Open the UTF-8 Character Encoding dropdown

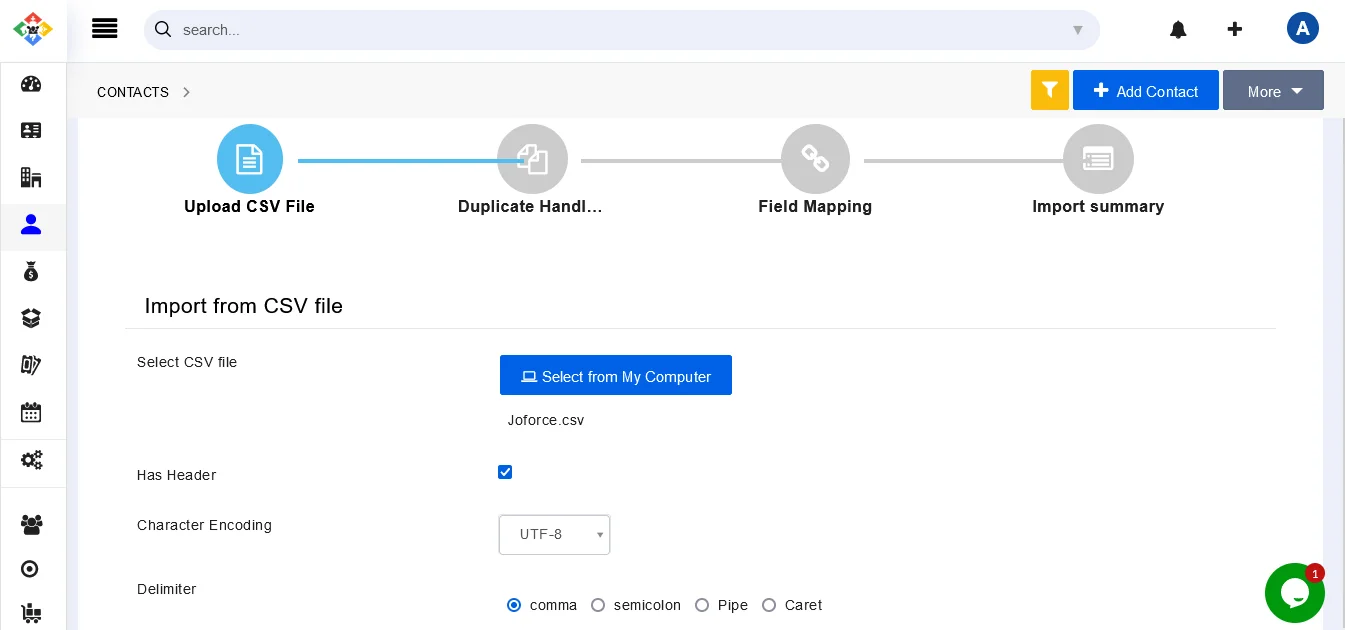tap(555, 535)
